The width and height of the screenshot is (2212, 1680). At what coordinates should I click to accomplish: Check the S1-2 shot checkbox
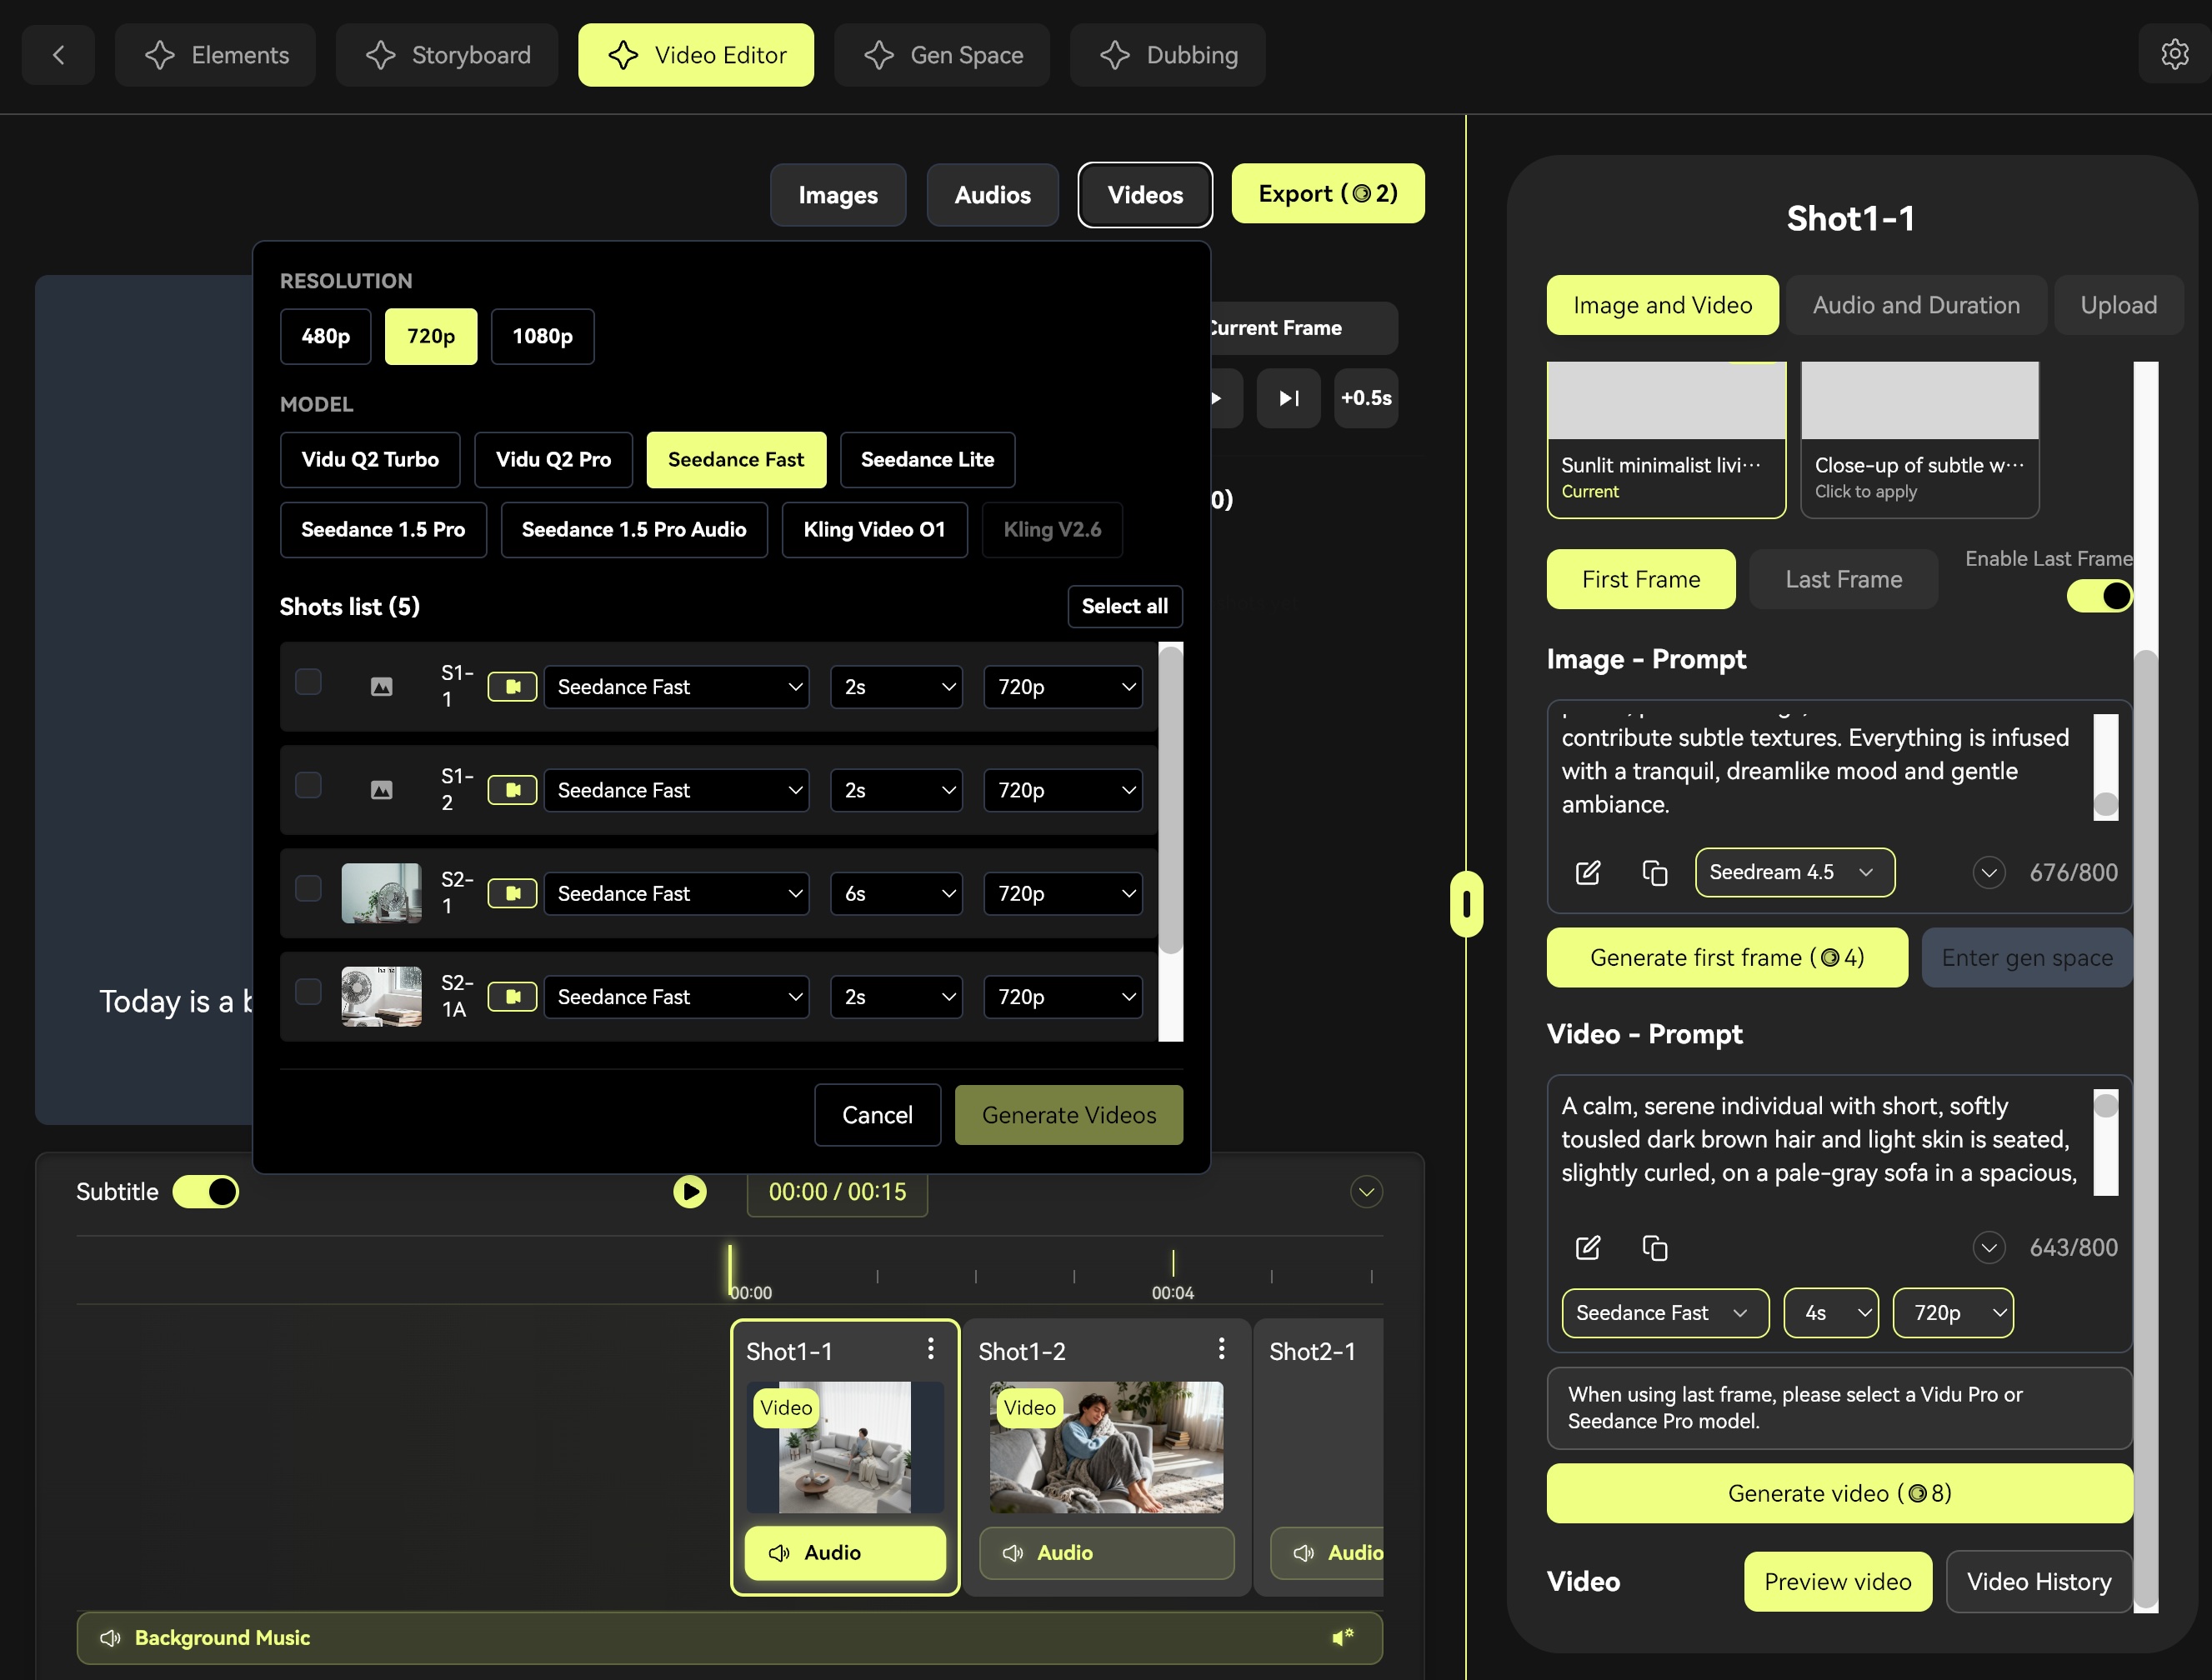pyautogui.click(x=308, y=785)
